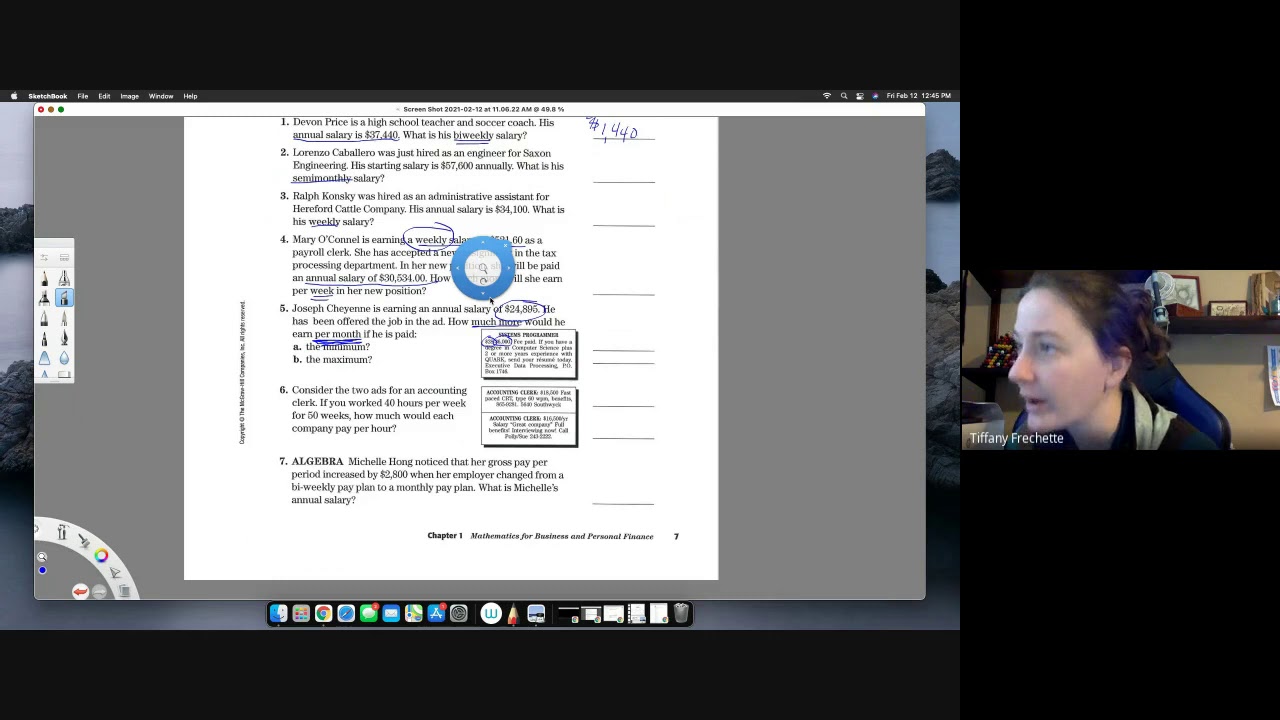This screenshot has height=720, width=1280.
Task: Select the airbrush tool in brush palette
Action: pyautogui.click(x=64, y=278)
